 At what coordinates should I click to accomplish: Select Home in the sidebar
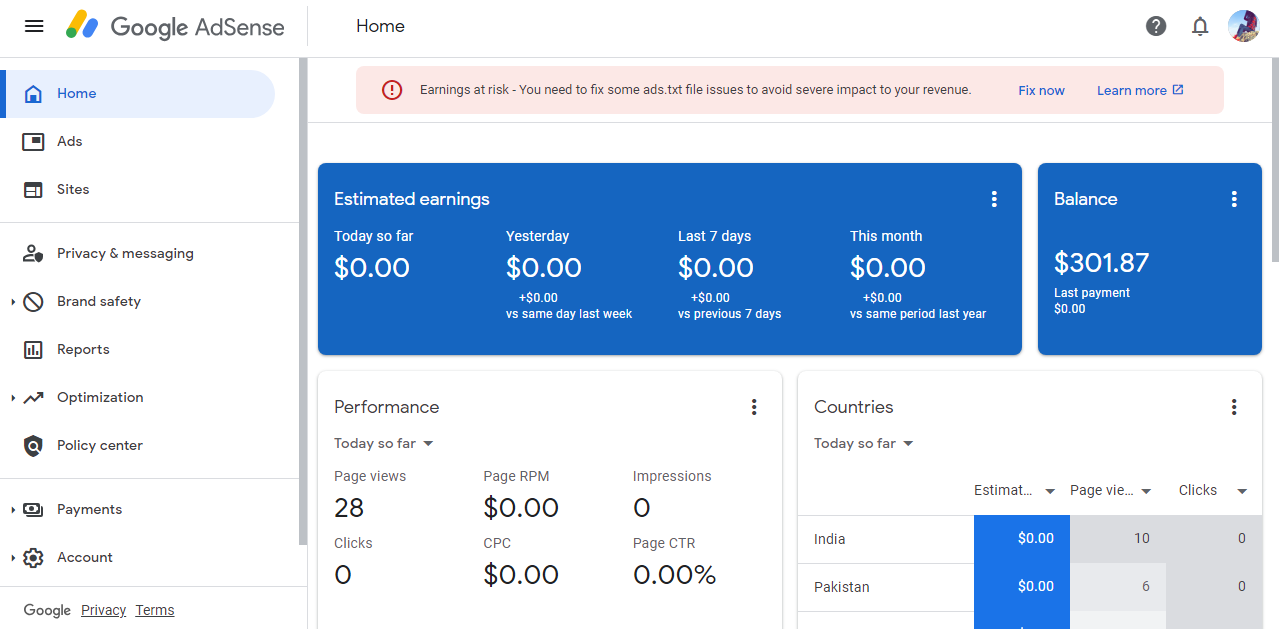[138, 93]
